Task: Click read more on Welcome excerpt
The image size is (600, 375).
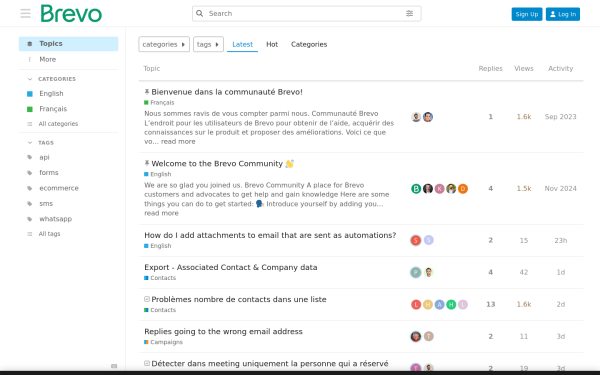Action: point(161,213)
